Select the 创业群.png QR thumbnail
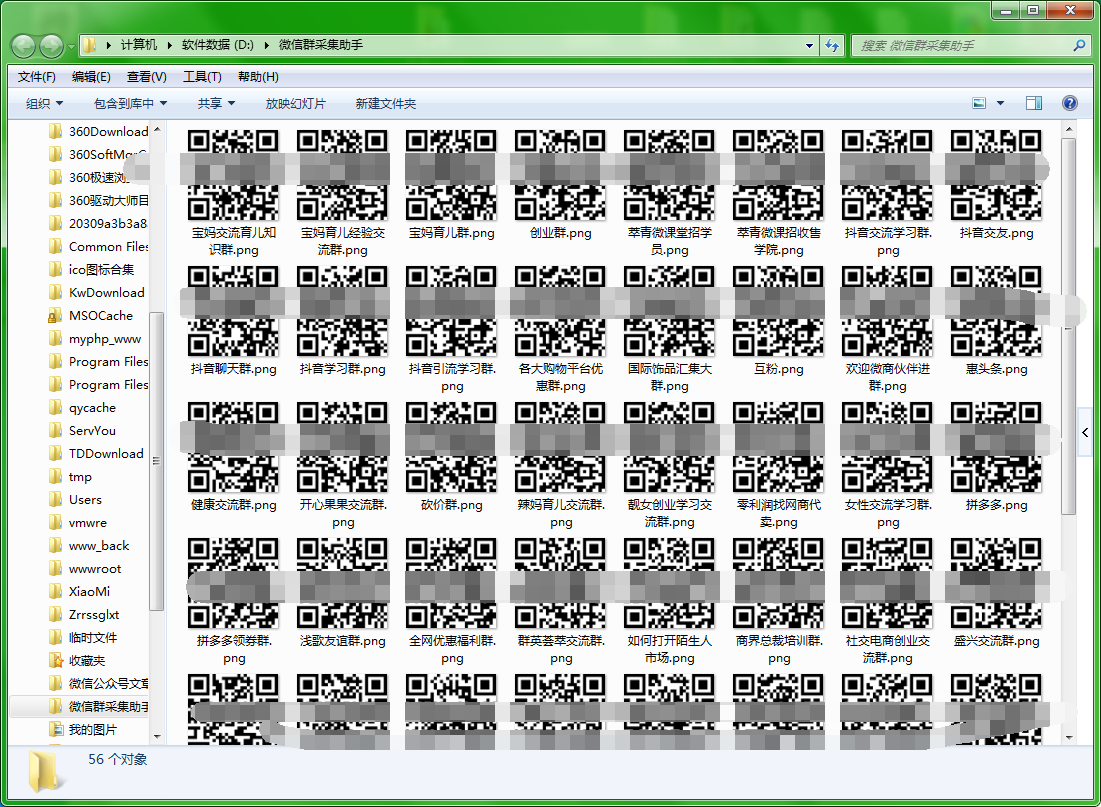The width and height of the screenshot is (1101, 807). pos(560,176)
